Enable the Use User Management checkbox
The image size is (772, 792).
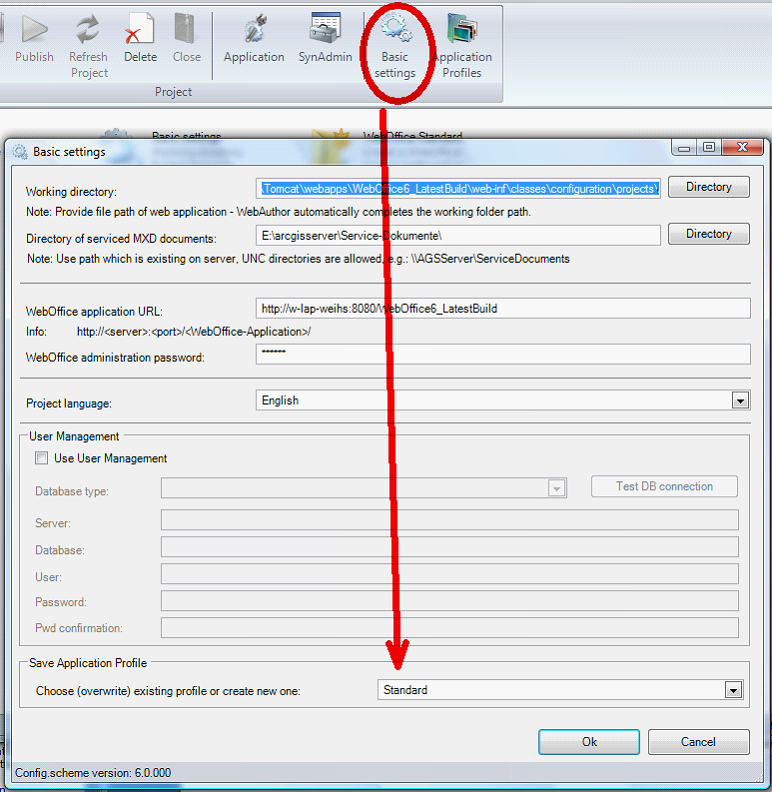[x=41, y=458]
